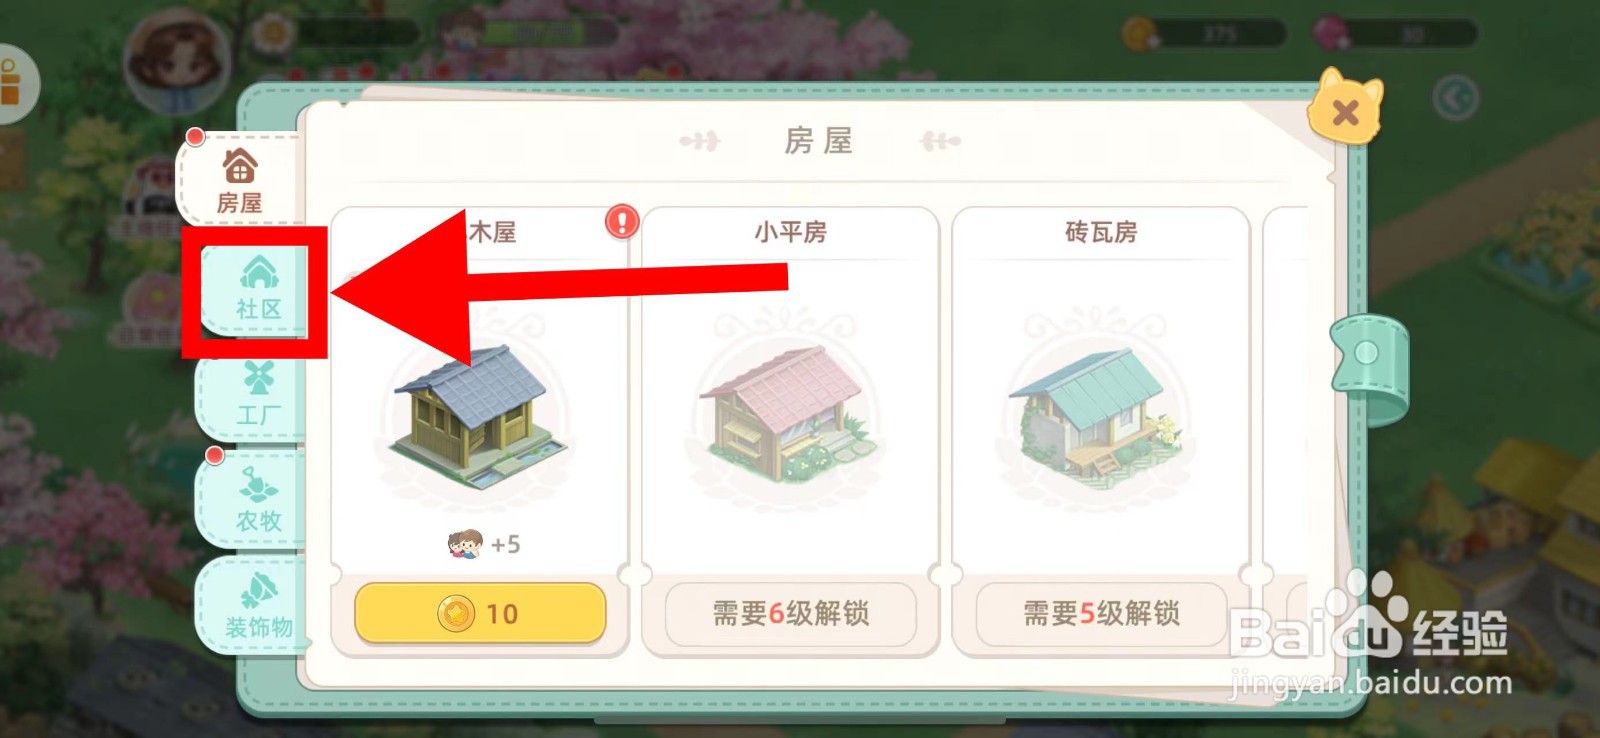Tap the 需要6级解锁 locked button
The width and height of the screenshot is (1600, 738).
[x=791, y=613]
